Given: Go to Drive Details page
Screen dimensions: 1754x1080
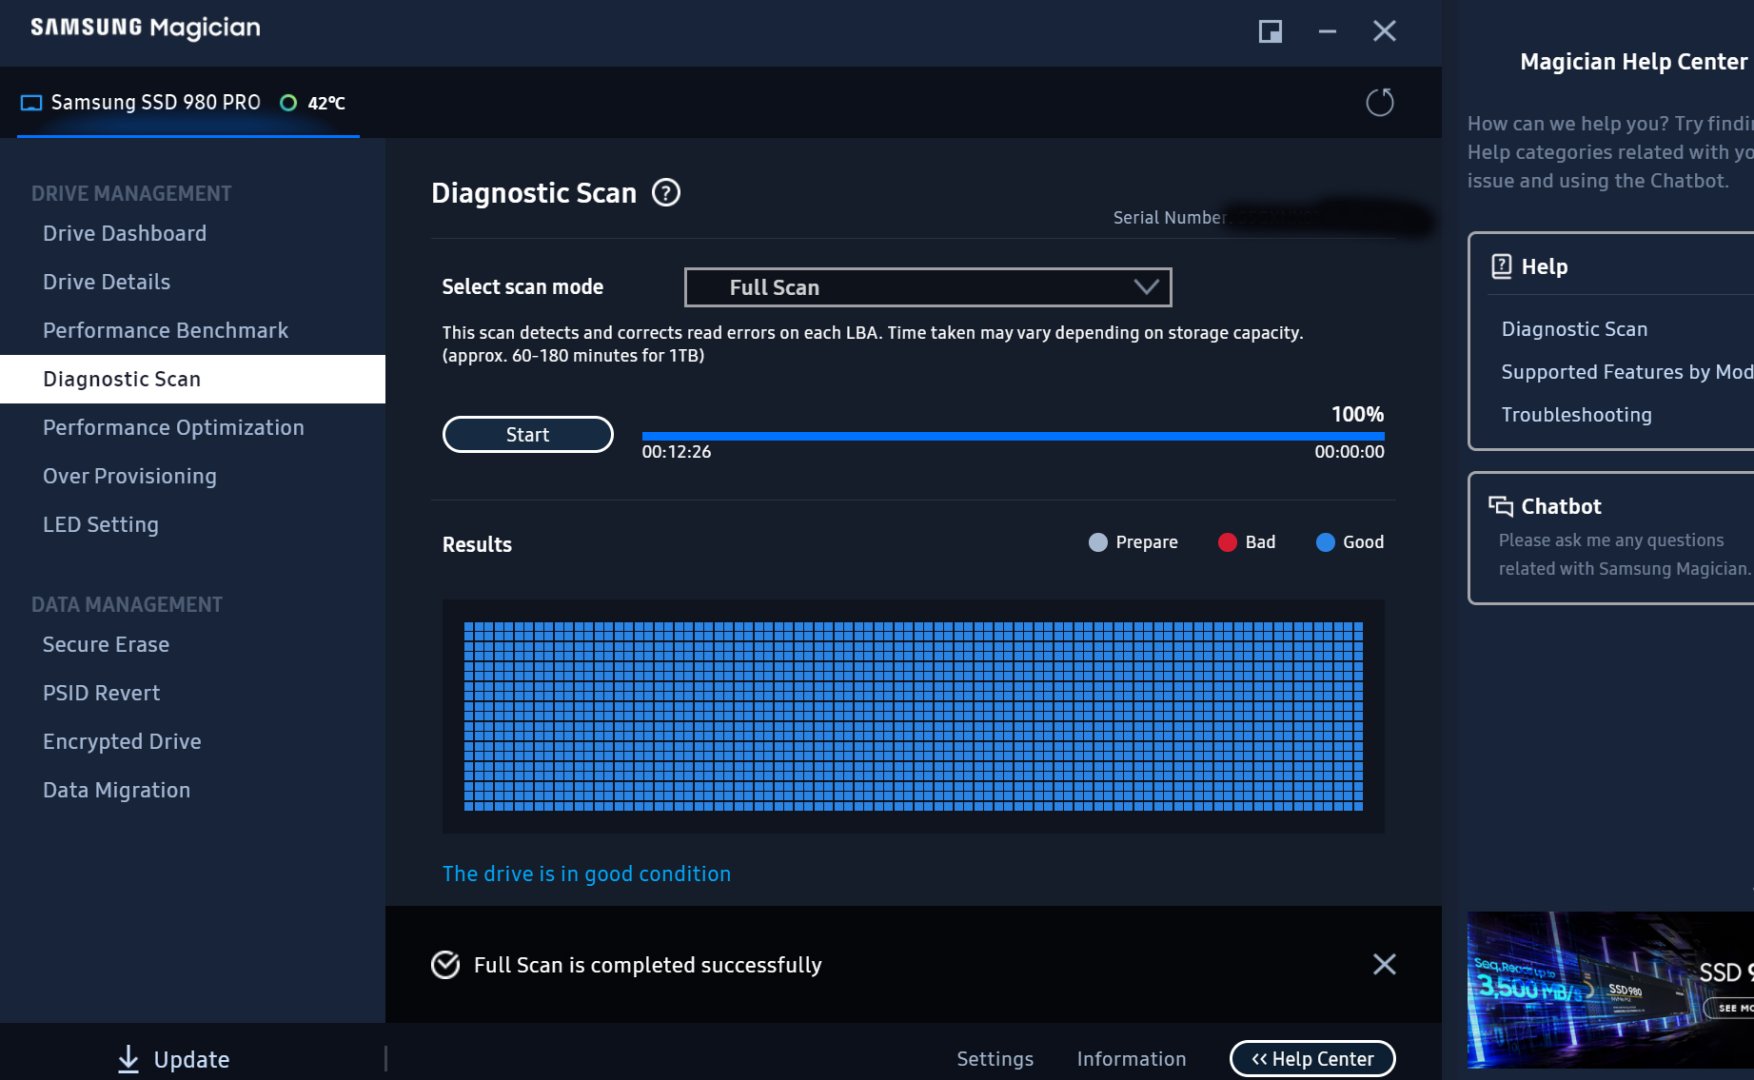Looking at the screenshot, I should coord(107,282).
